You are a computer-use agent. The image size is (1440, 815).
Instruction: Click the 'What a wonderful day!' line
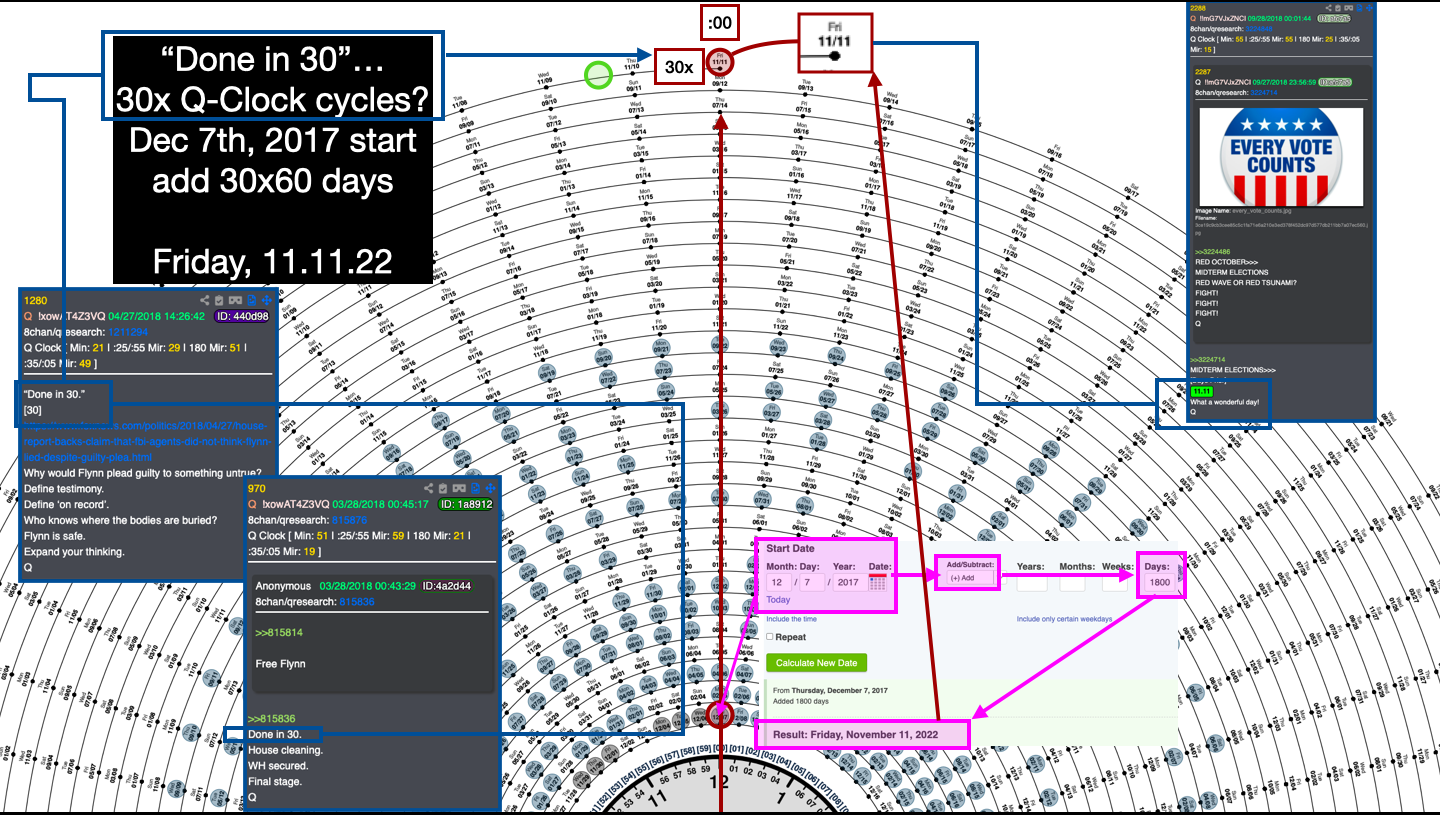coord(1224,402)
